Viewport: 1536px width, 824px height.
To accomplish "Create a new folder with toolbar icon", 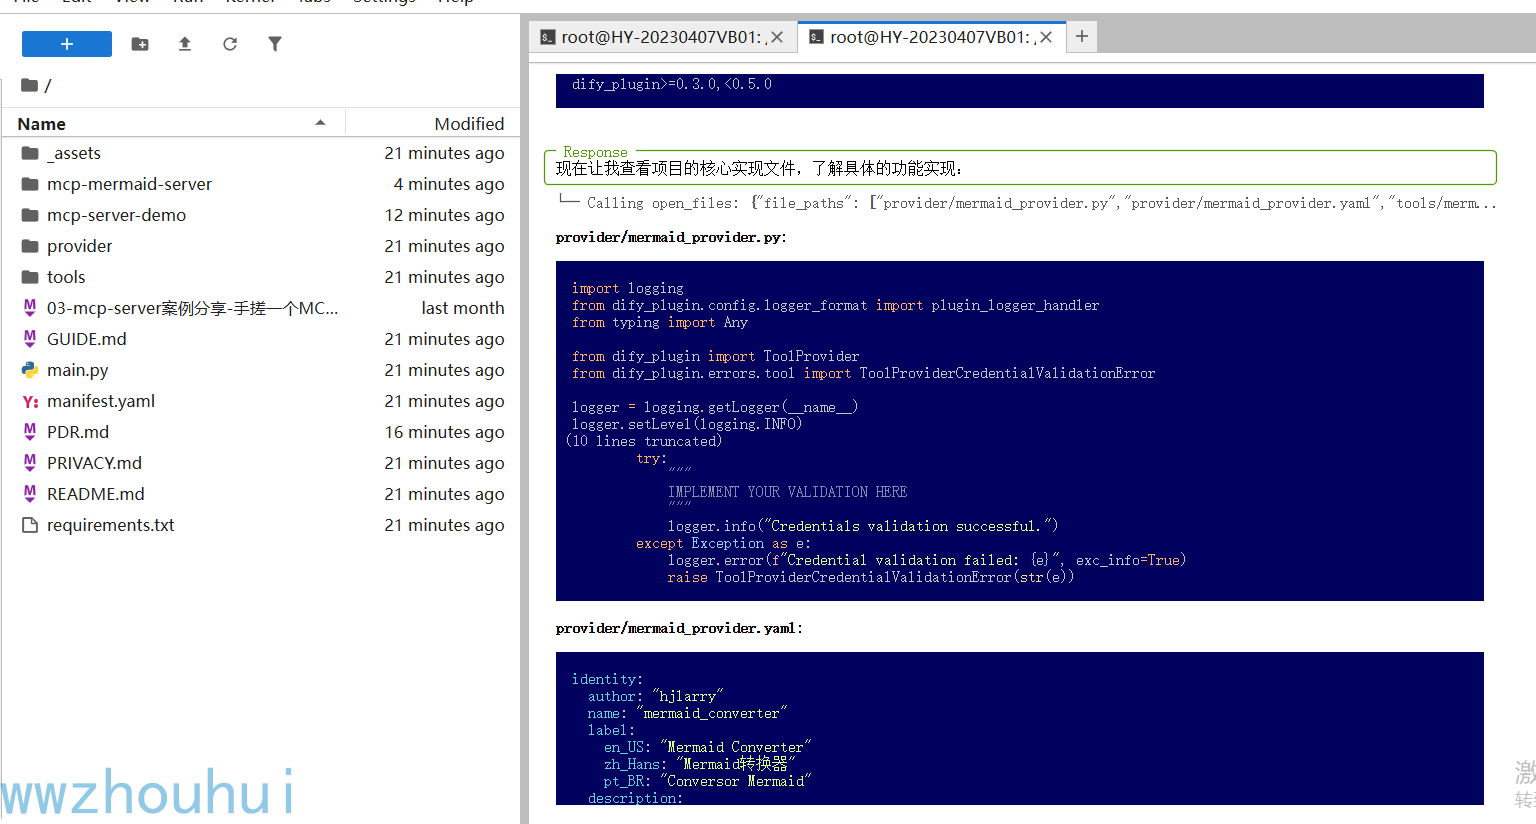I will coord(140,44).
